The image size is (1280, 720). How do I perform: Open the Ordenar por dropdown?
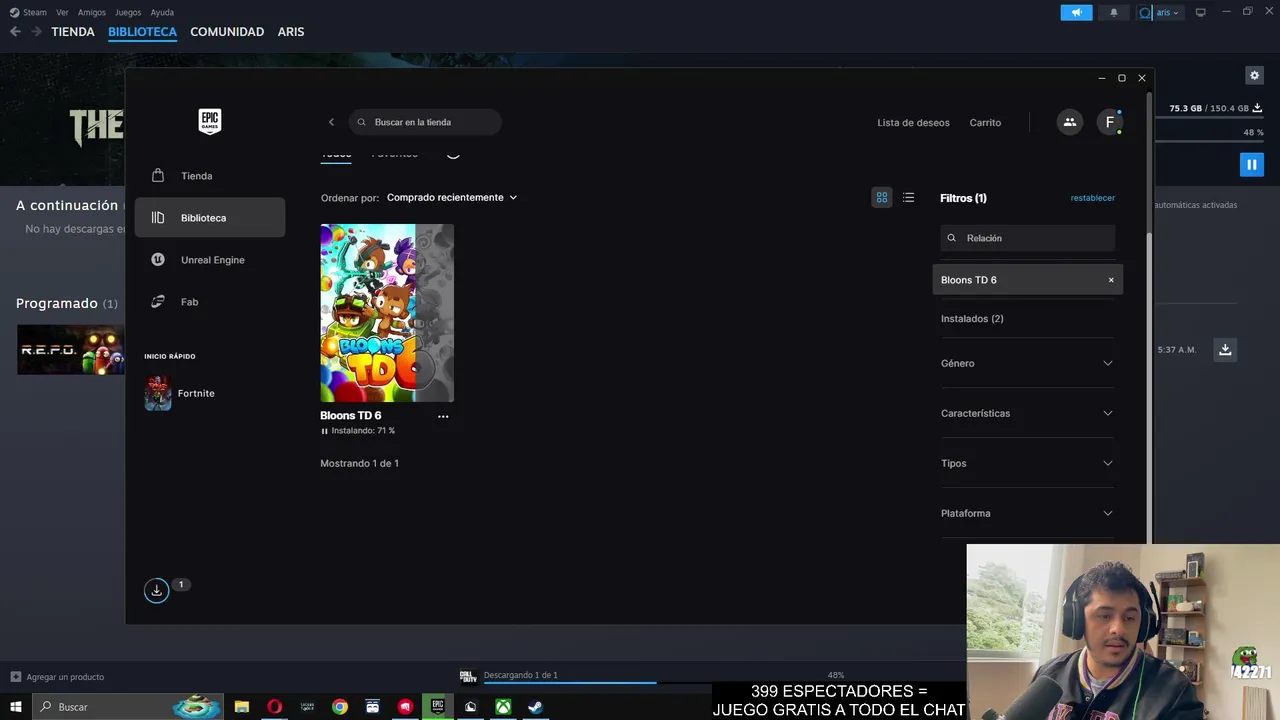point(452,198)
